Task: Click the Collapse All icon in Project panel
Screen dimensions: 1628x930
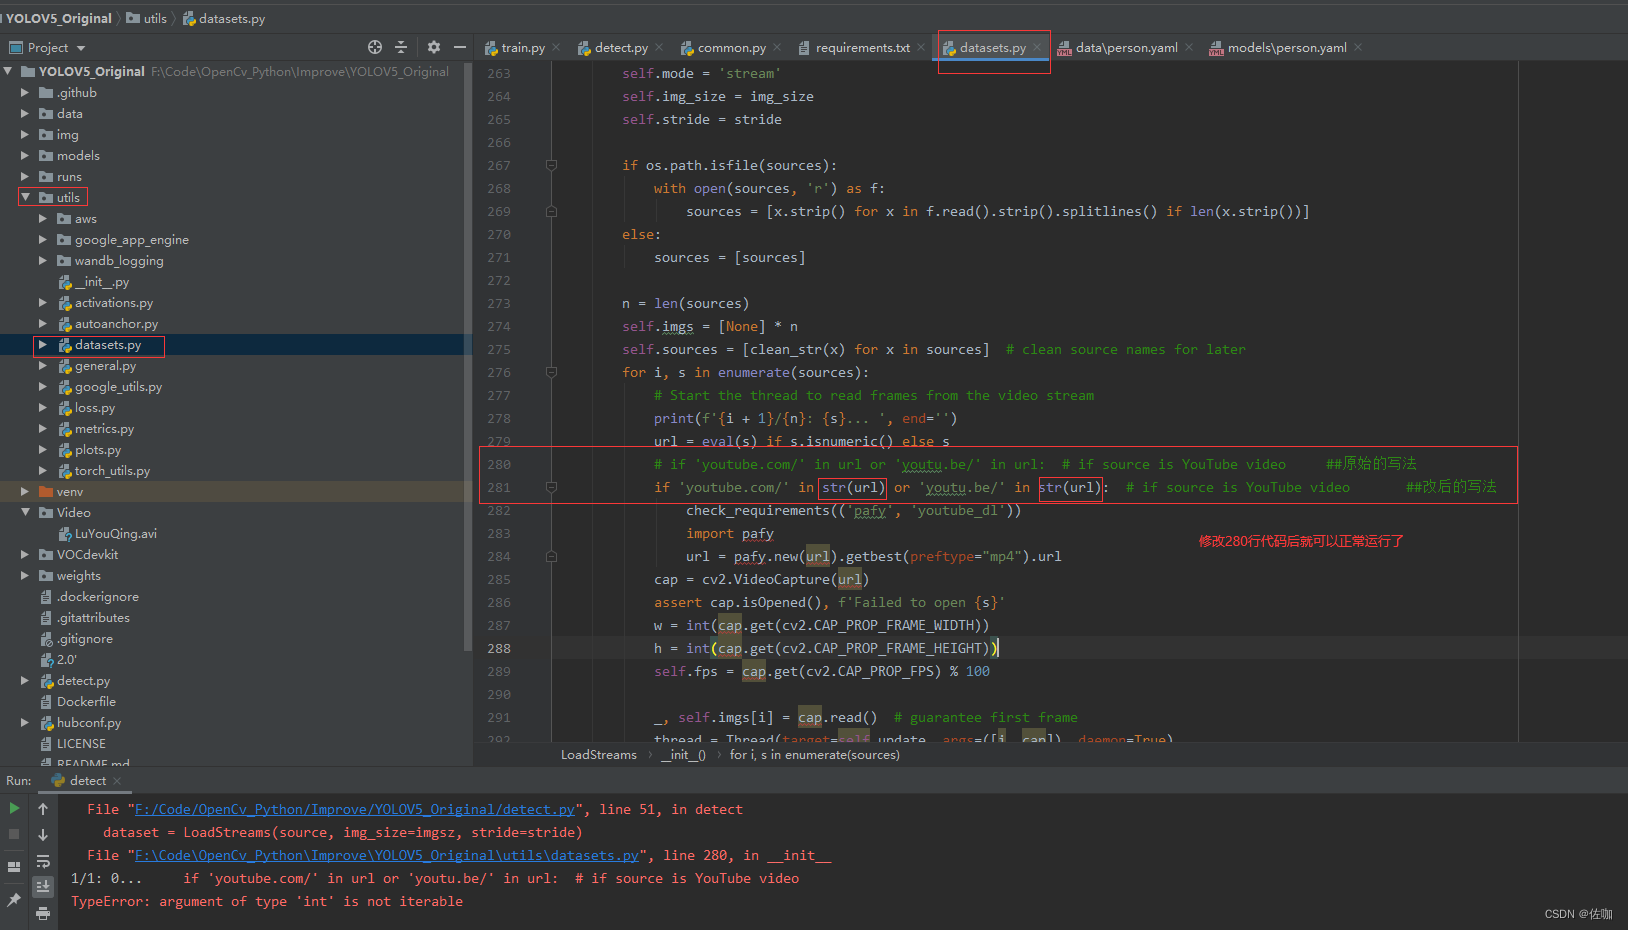Action: [x=401, y=47]
